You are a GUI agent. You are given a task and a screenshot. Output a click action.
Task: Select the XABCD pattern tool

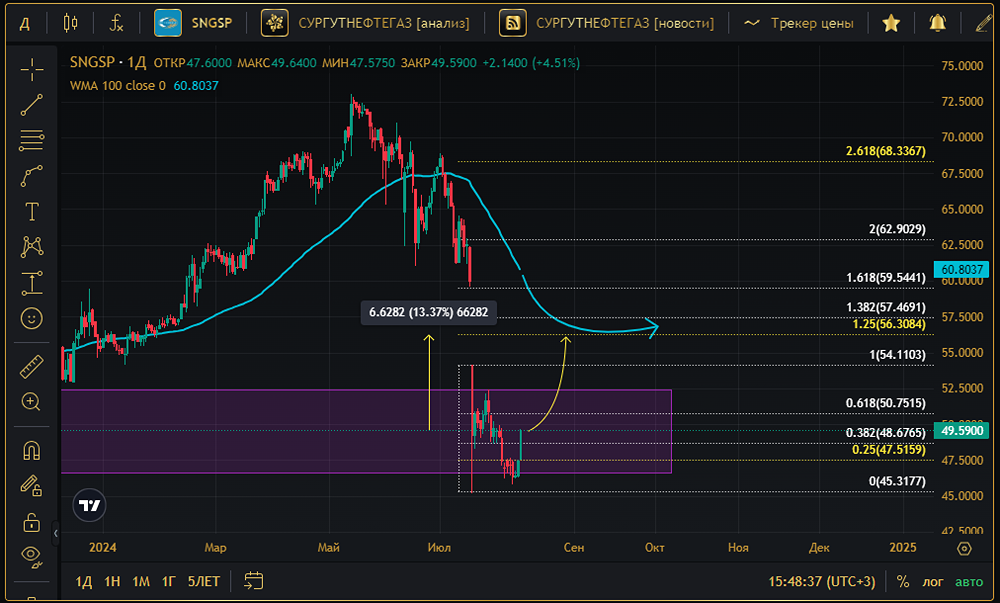pyautogui.click(x=32, y=247)
